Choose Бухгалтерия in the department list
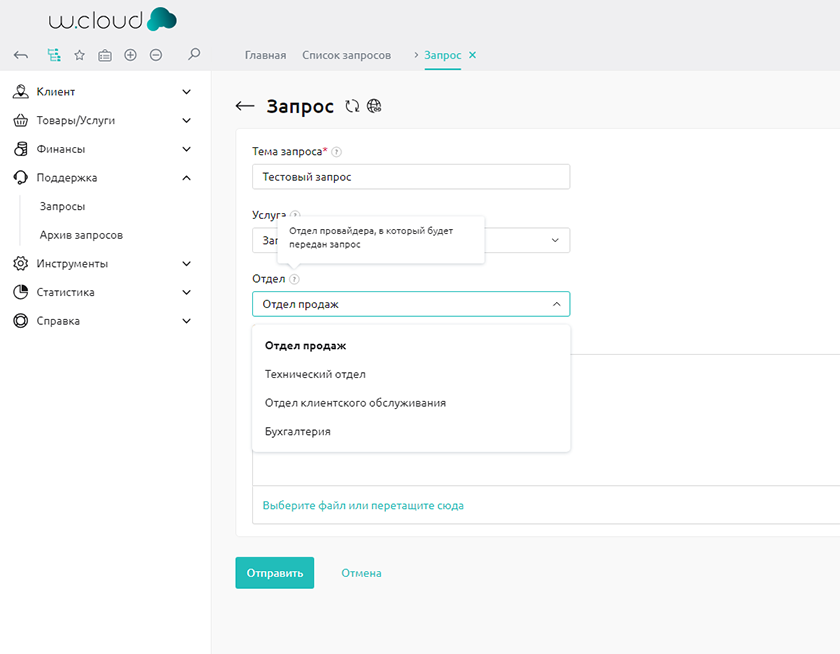Image resolution: width=840 pixels, height=654 pixels. pyautogui.click(x=297, y=432)
